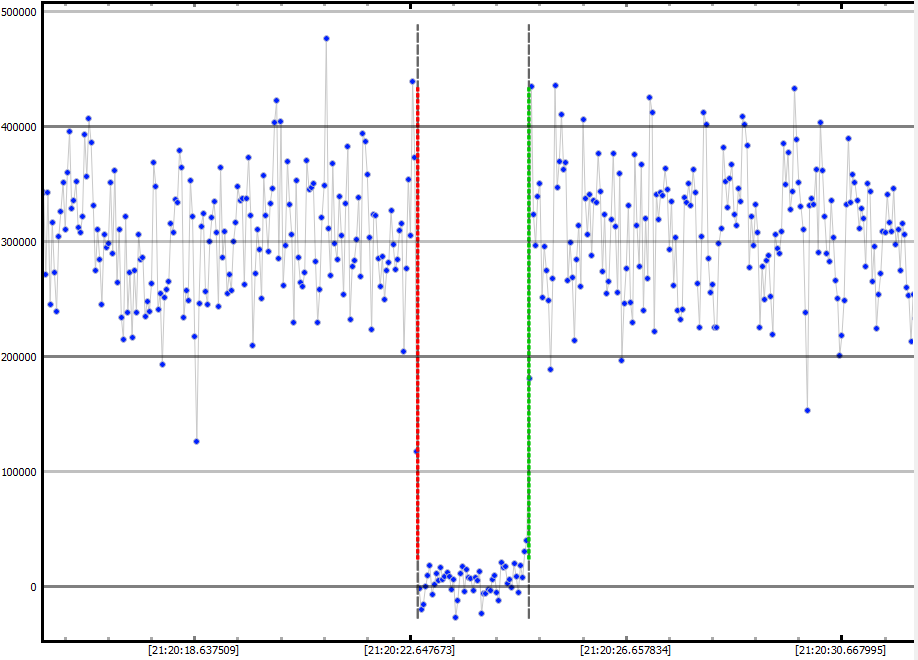Click the 400000 y-axis label
The height and width of the screenshot is (660, 918).
[x=19, y=127]
